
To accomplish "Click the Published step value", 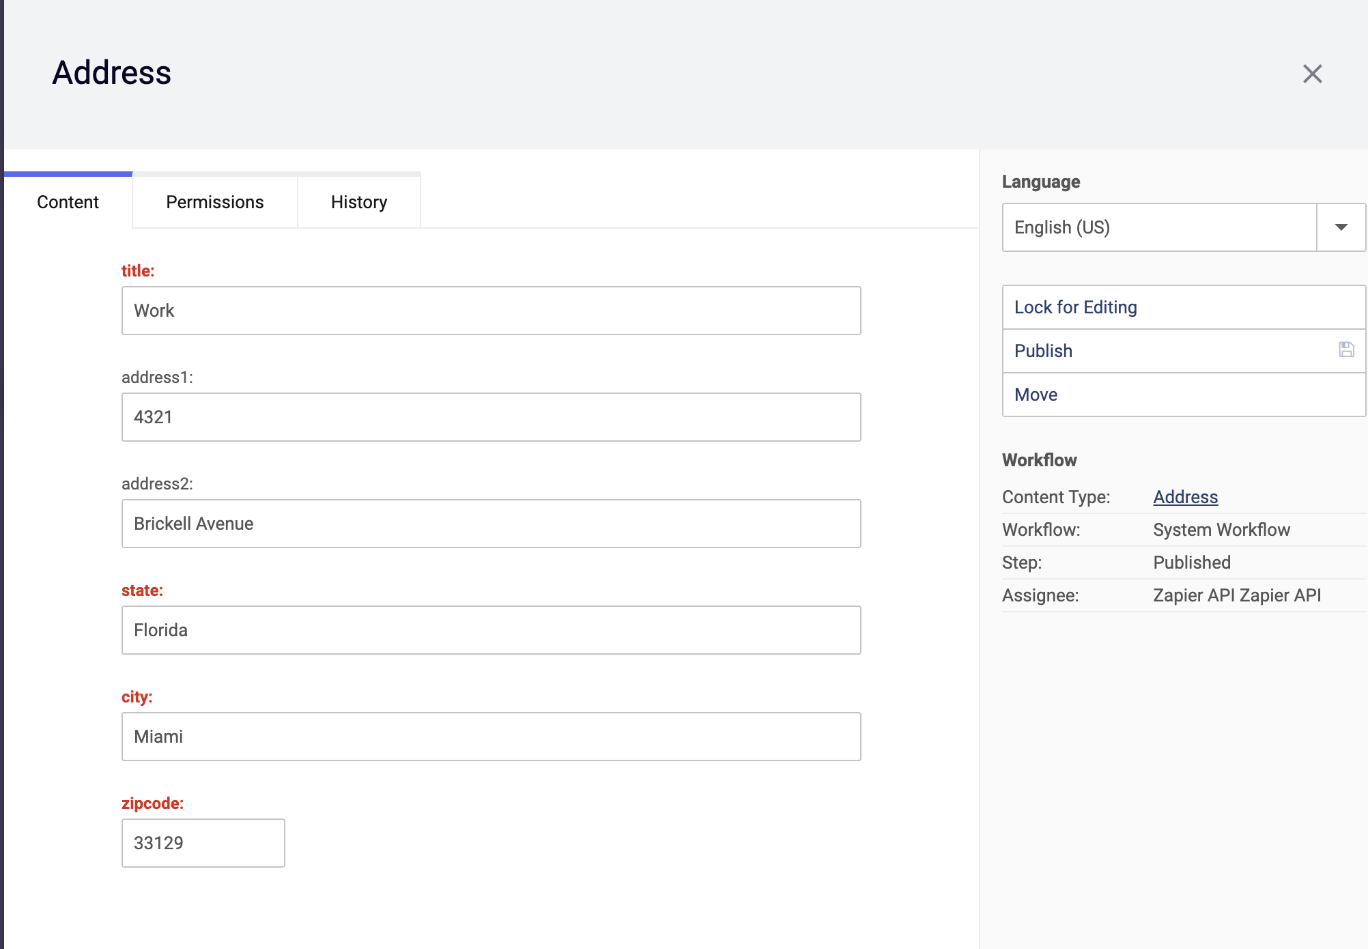I will (x=1191, y=562).
